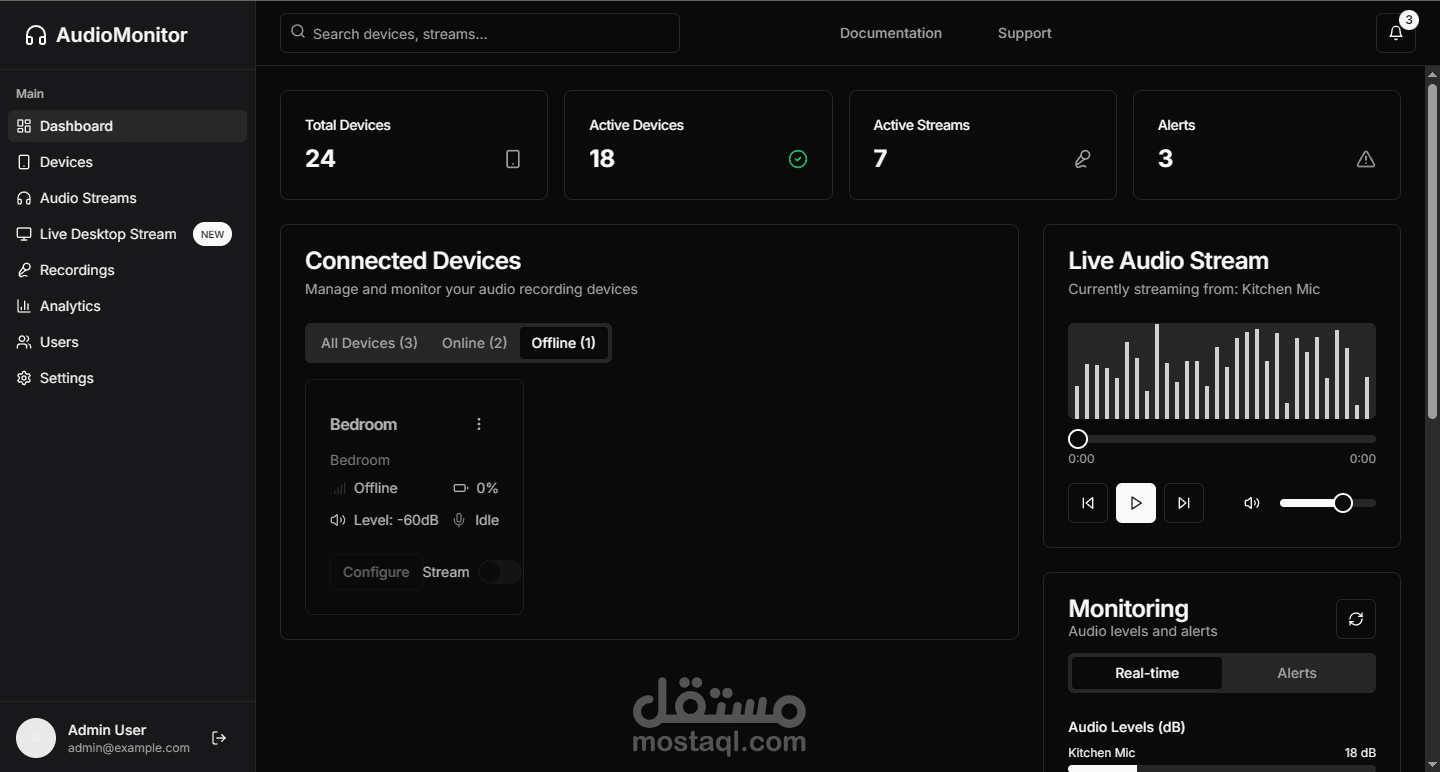Click the Live Desktop Stream monitor icon
1440x772 pixels.
pos(24,234)
